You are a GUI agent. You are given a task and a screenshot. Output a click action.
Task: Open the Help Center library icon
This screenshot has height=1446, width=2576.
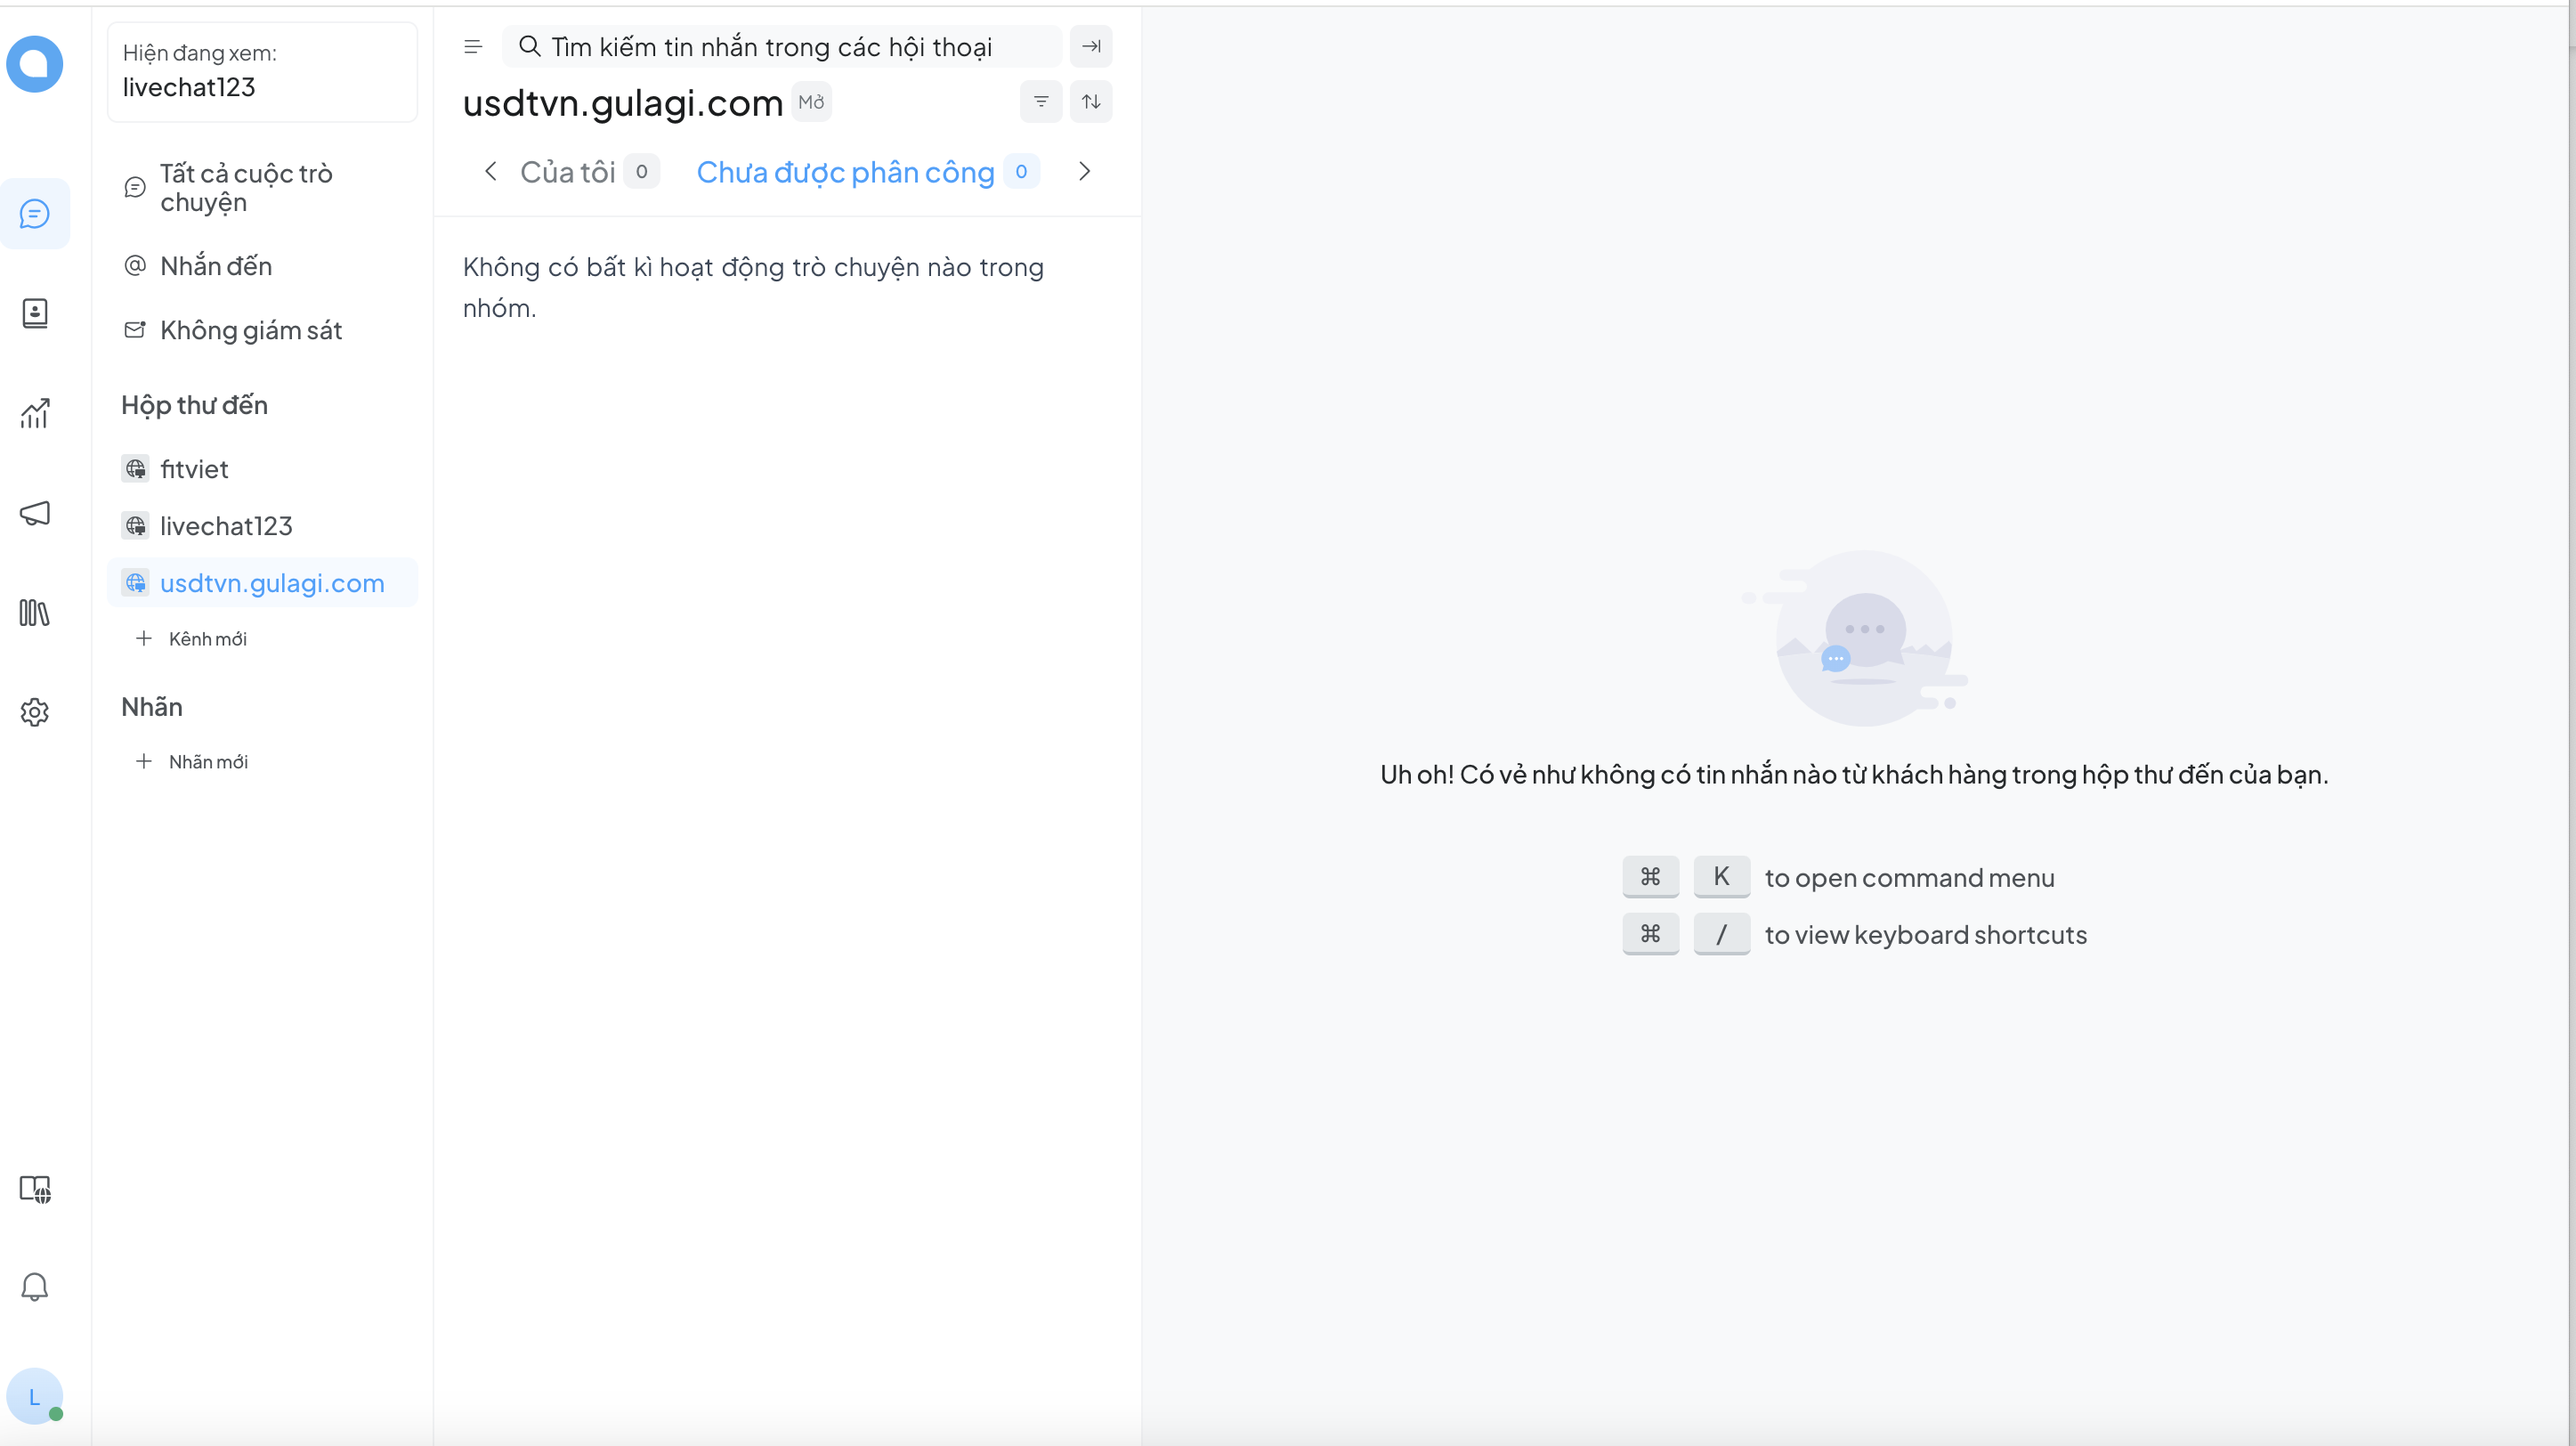(35, 612)
